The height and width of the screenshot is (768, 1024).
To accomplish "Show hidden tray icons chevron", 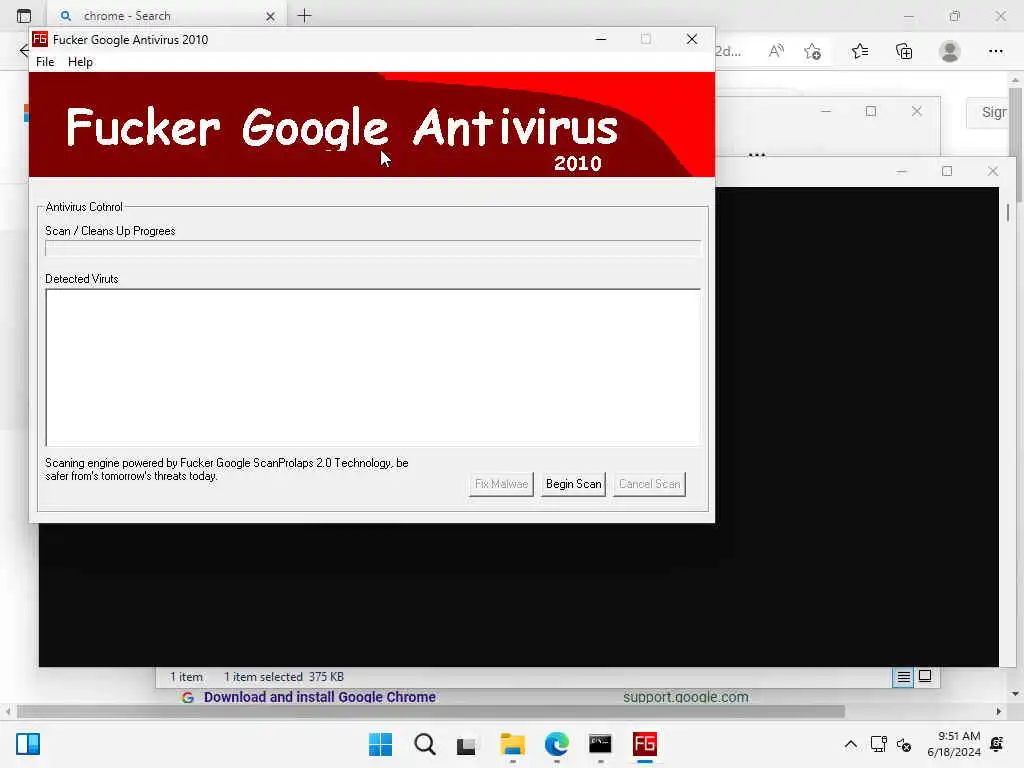I will click(x=850, y=744).
